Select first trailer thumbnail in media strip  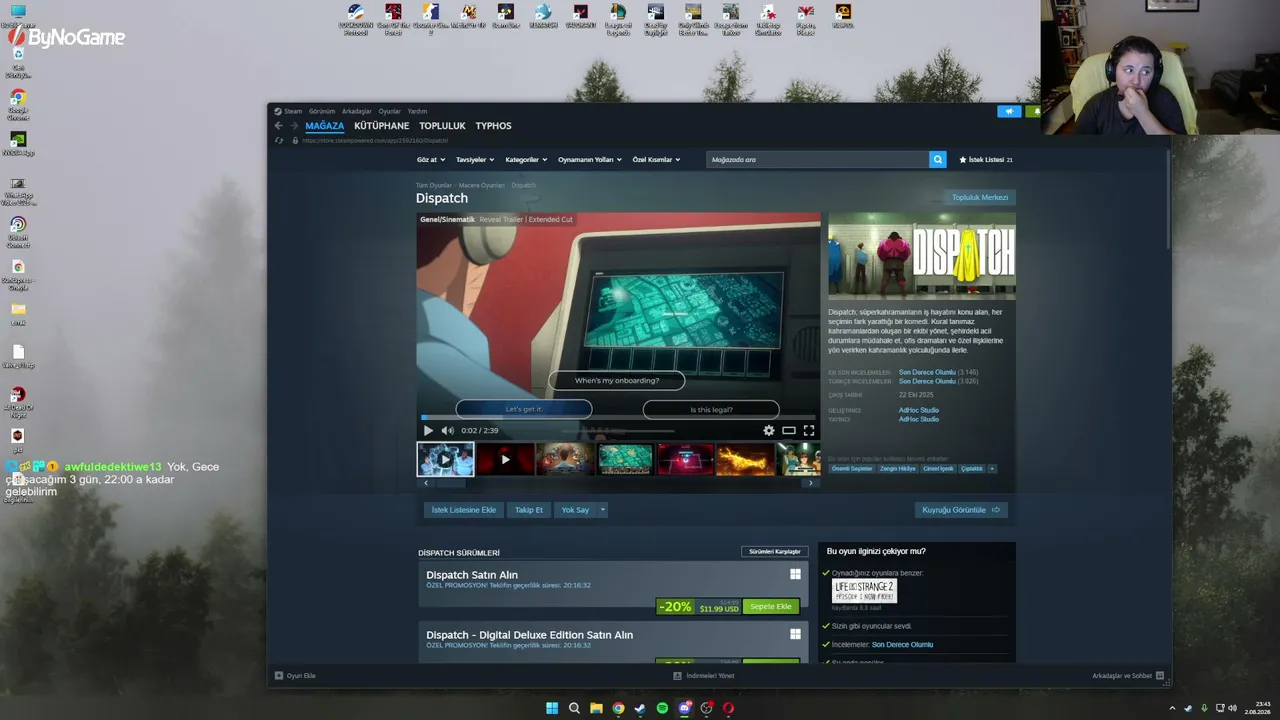[445, 459]
